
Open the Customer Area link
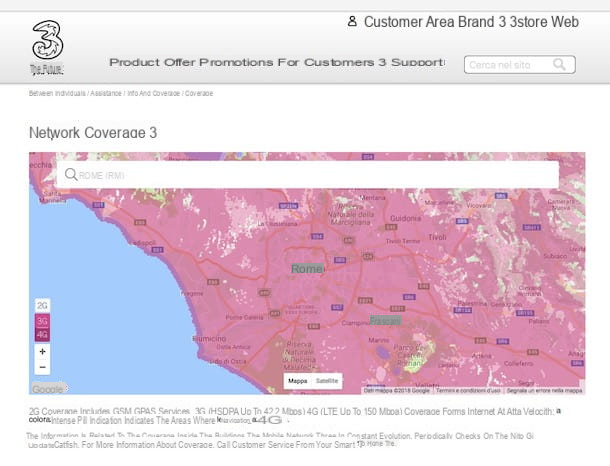tap(409, 22)
